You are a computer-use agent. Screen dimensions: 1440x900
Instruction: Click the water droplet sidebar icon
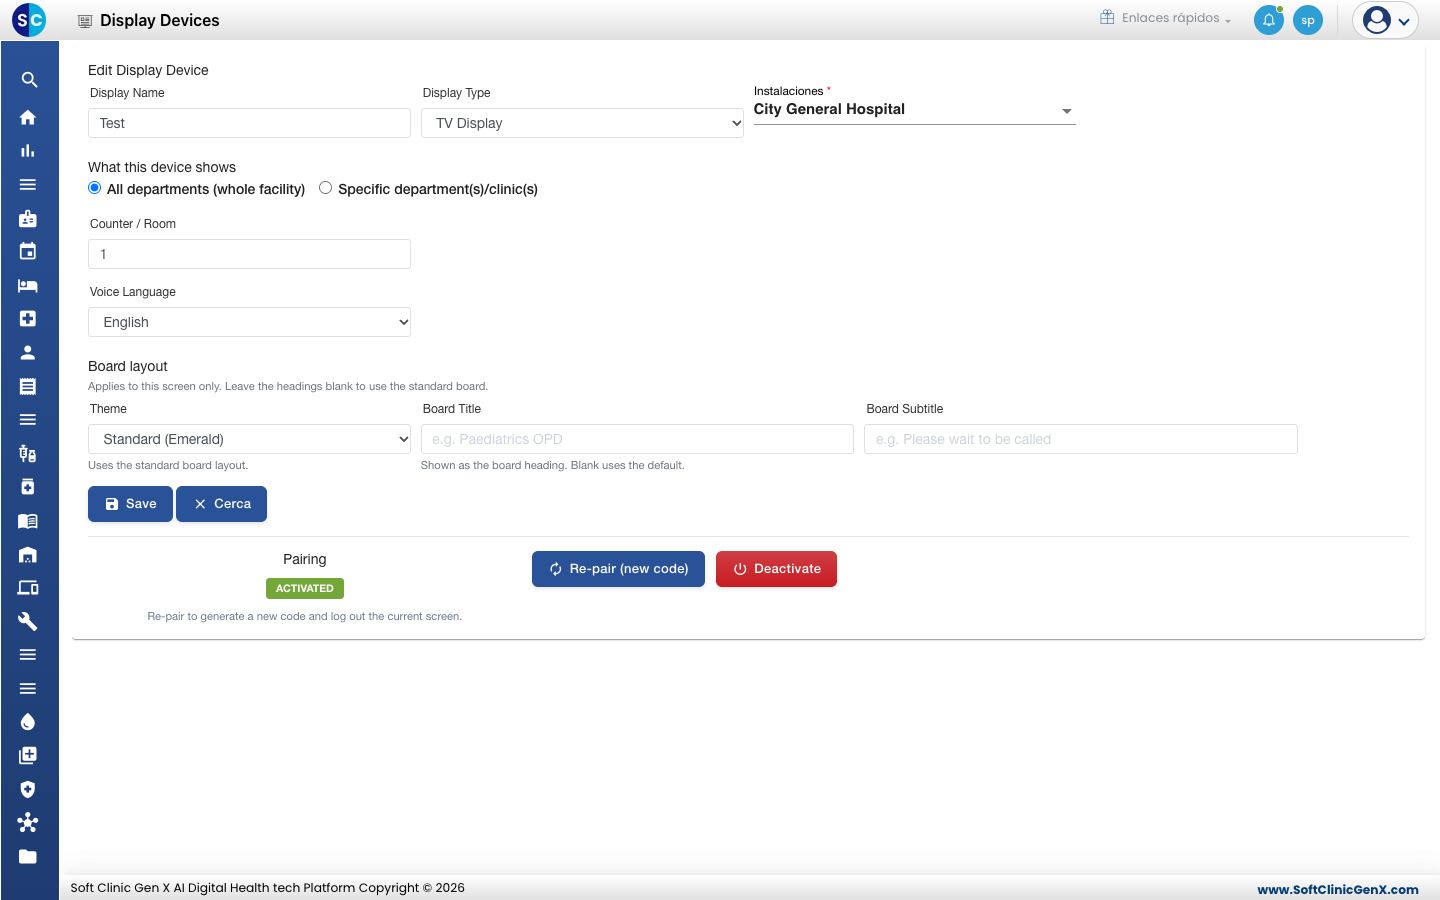coord(28,722)
